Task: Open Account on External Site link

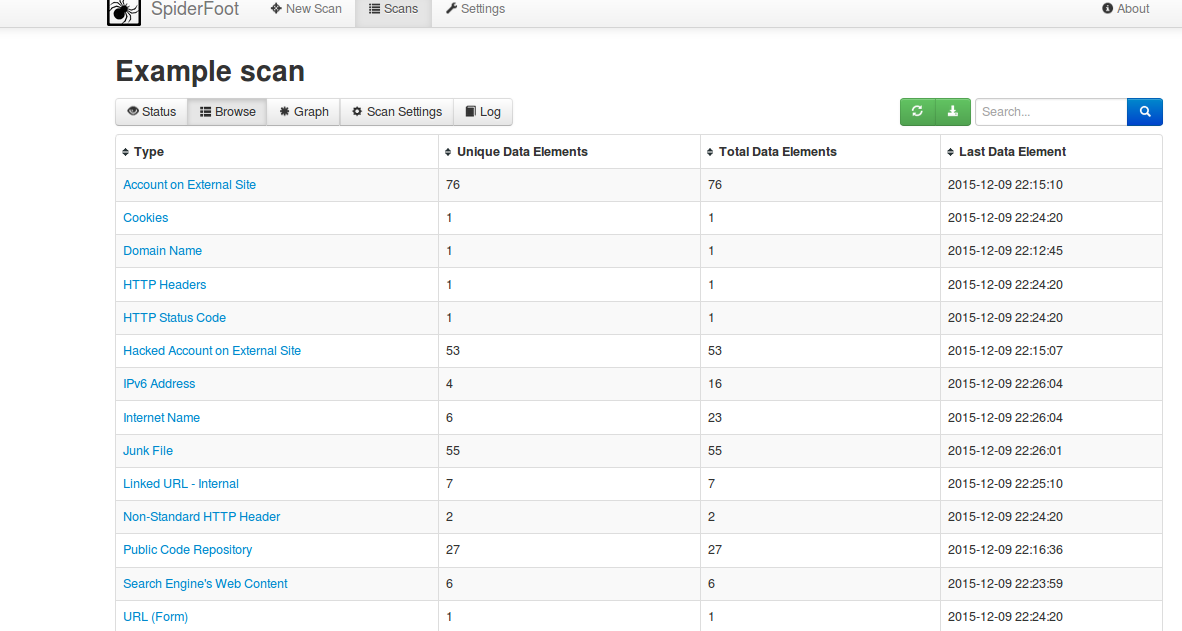Action: click(189, 185)
